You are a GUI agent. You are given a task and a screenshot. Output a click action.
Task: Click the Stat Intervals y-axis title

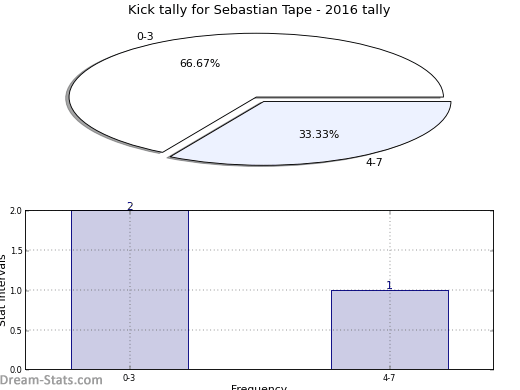point(3,290)
